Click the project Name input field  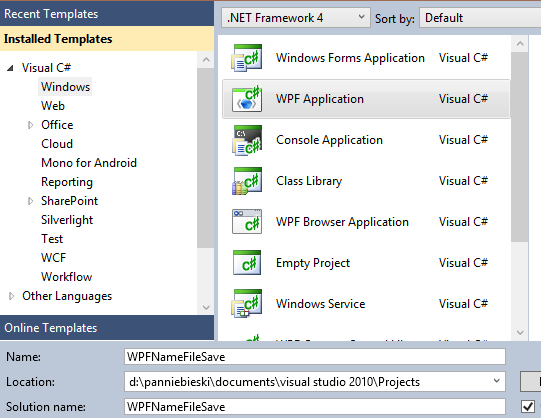tap(315, 357)
